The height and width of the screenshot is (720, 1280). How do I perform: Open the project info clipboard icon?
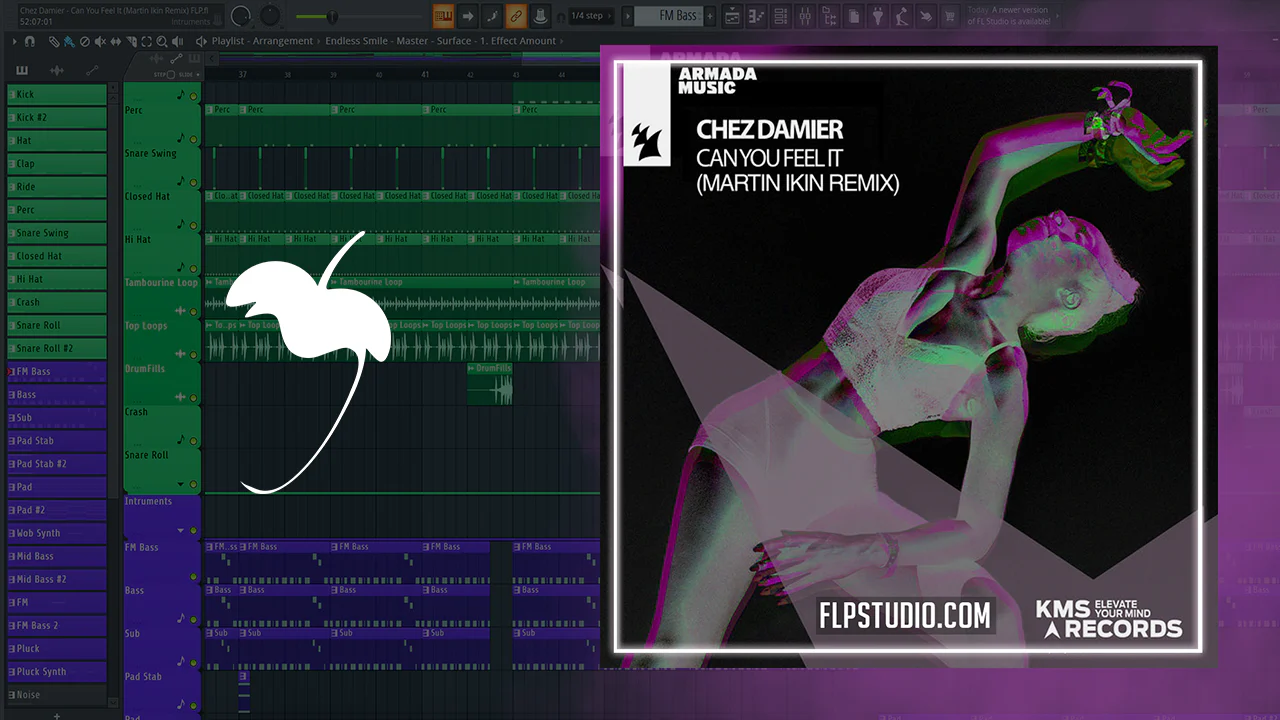point(852,16)
